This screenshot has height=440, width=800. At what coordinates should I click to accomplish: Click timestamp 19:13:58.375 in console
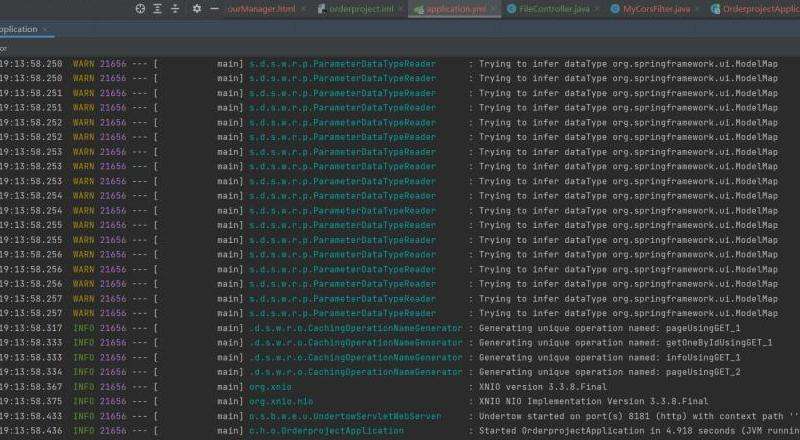31,402
